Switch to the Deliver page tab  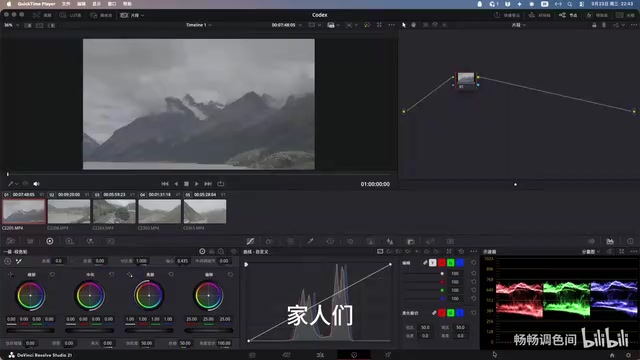[x=388, y=355]
